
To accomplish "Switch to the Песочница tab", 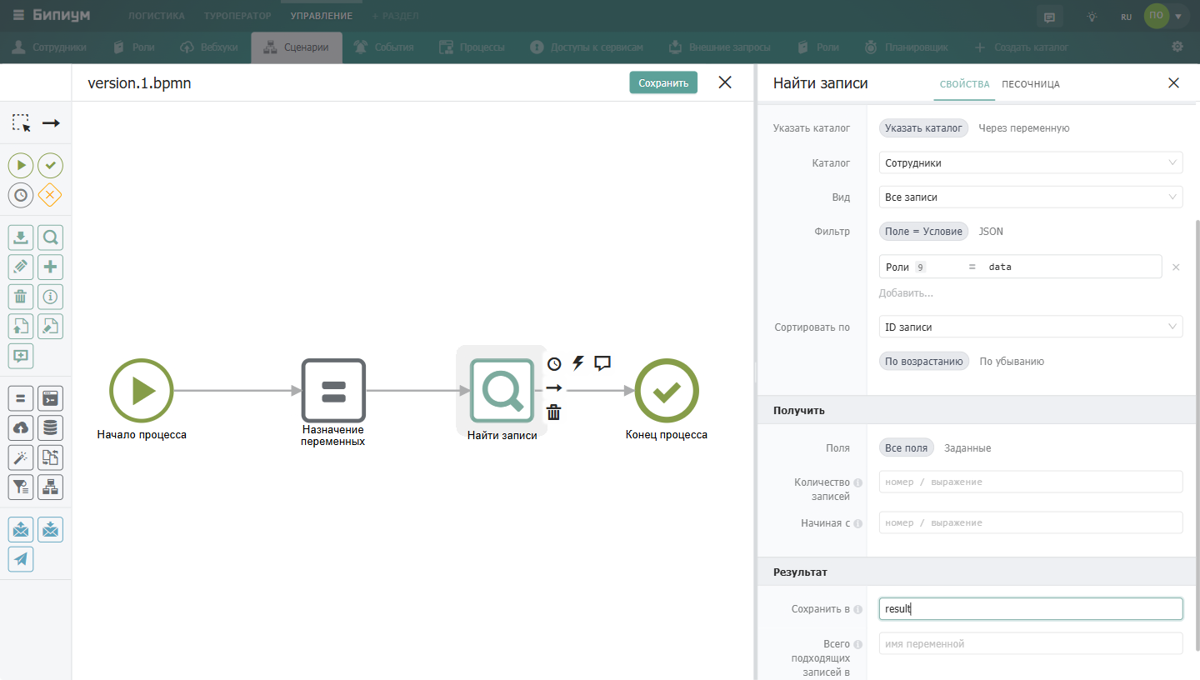I will 1030,84.
